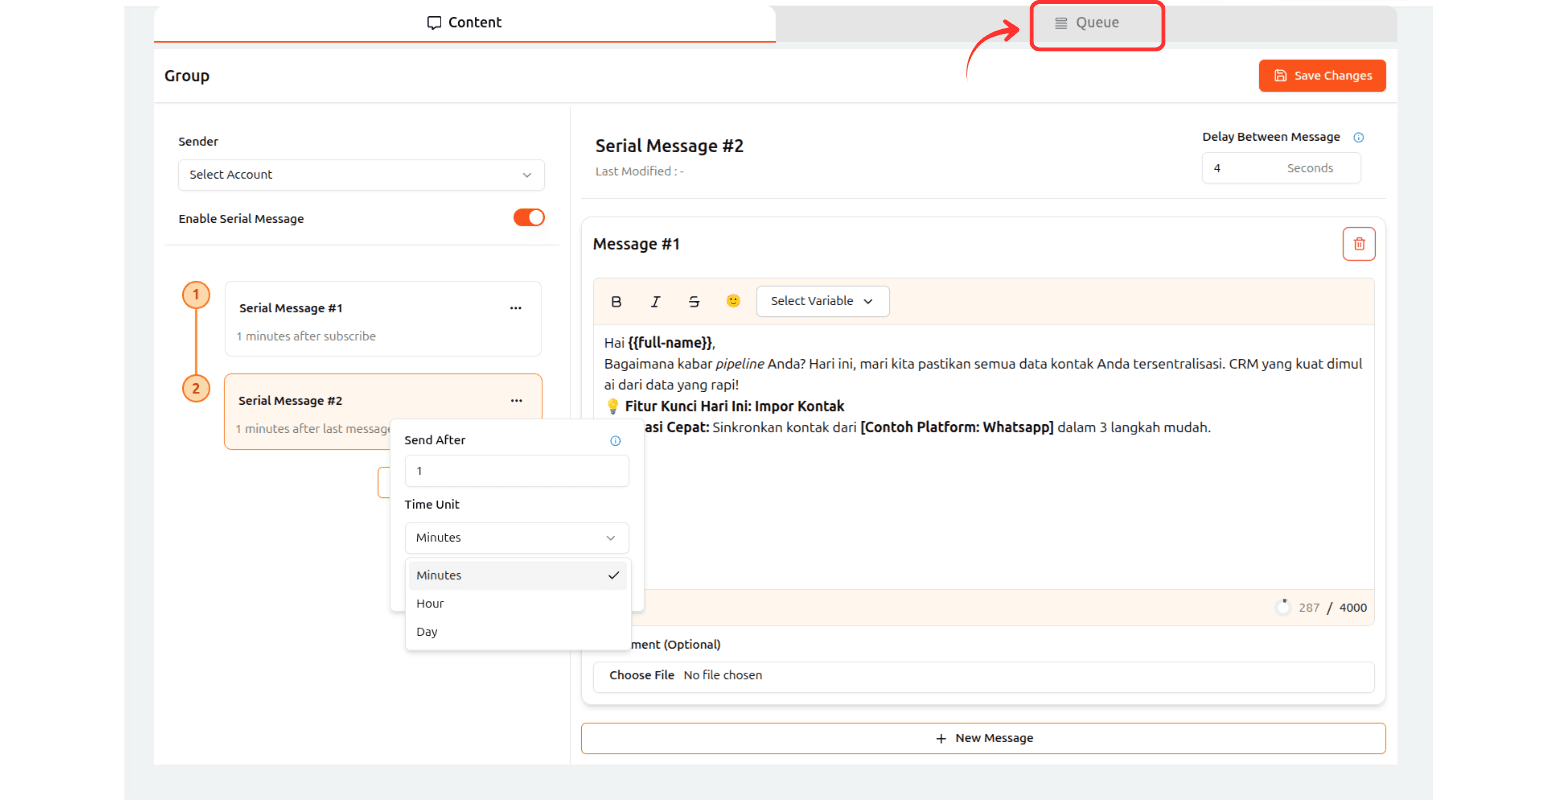
Task: Expand the Select Variable dropdown
Action: [x=822, y=301]
